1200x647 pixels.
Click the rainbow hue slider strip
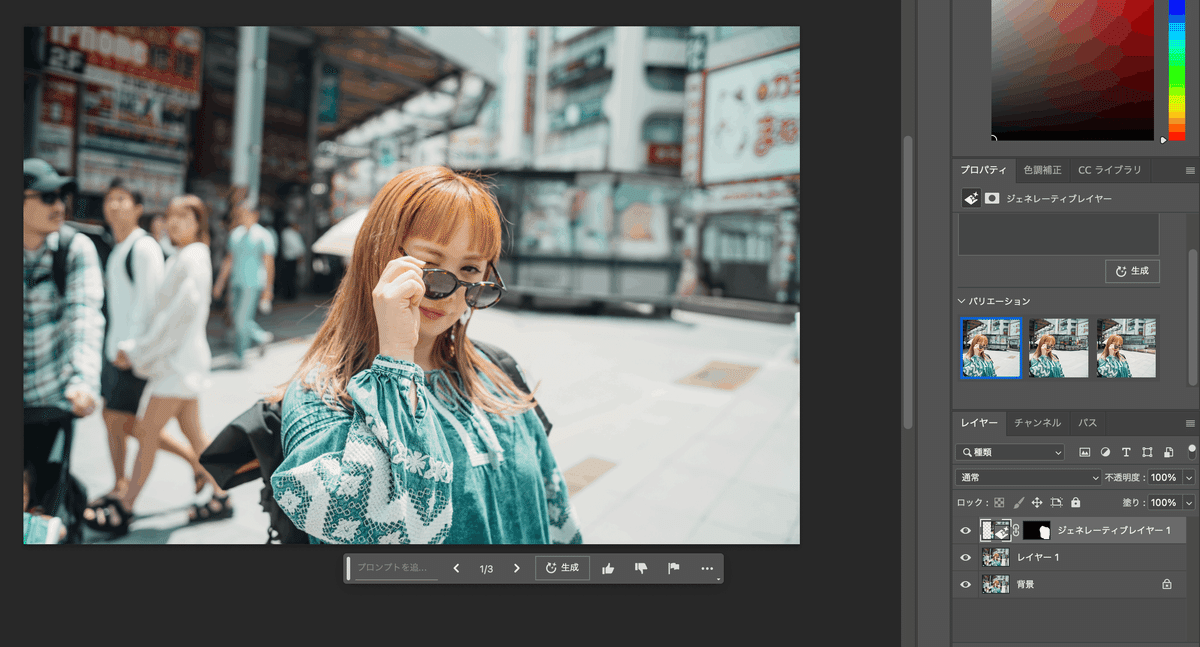pyautogui.click(x=1176, y=70)
